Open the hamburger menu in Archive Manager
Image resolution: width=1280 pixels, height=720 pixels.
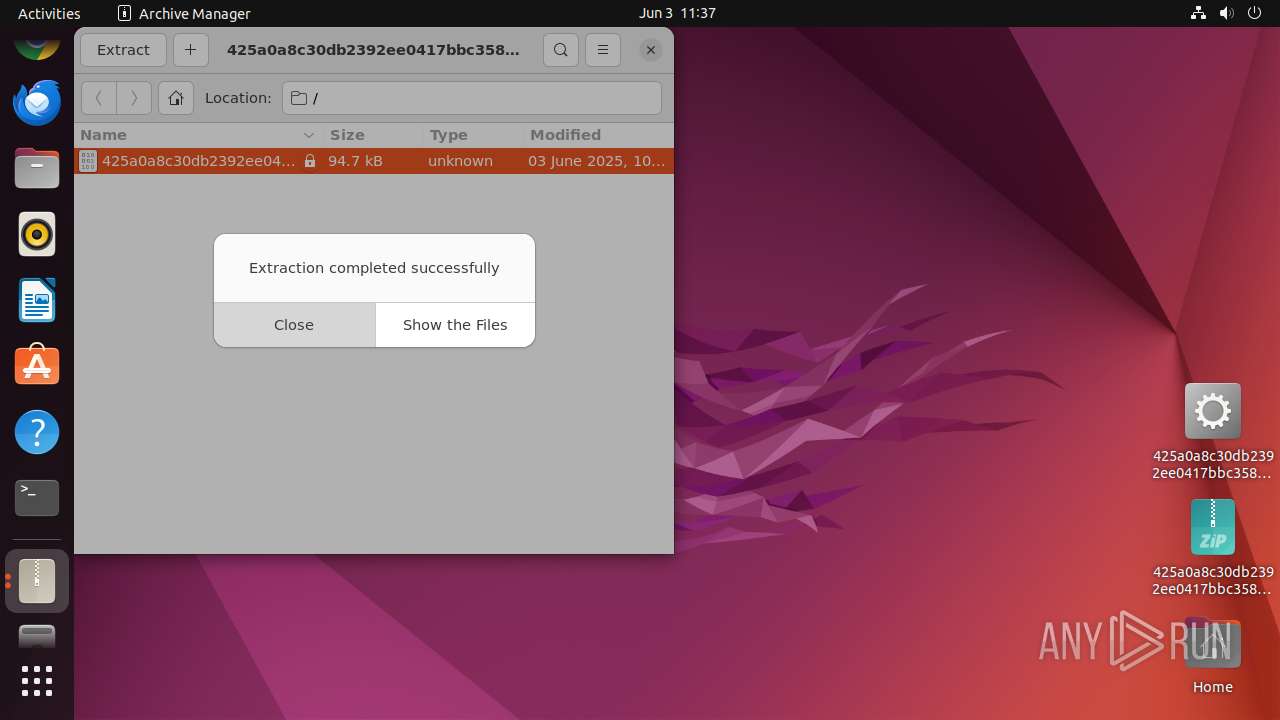(602, 50)
